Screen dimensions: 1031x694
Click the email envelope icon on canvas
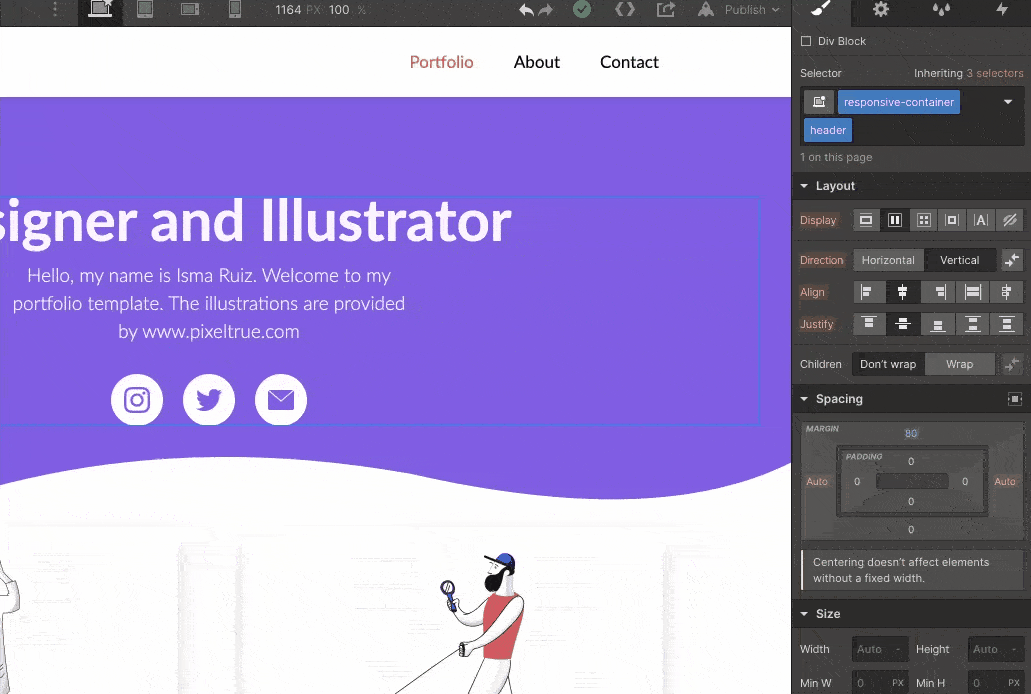click(x=281, y=399)
